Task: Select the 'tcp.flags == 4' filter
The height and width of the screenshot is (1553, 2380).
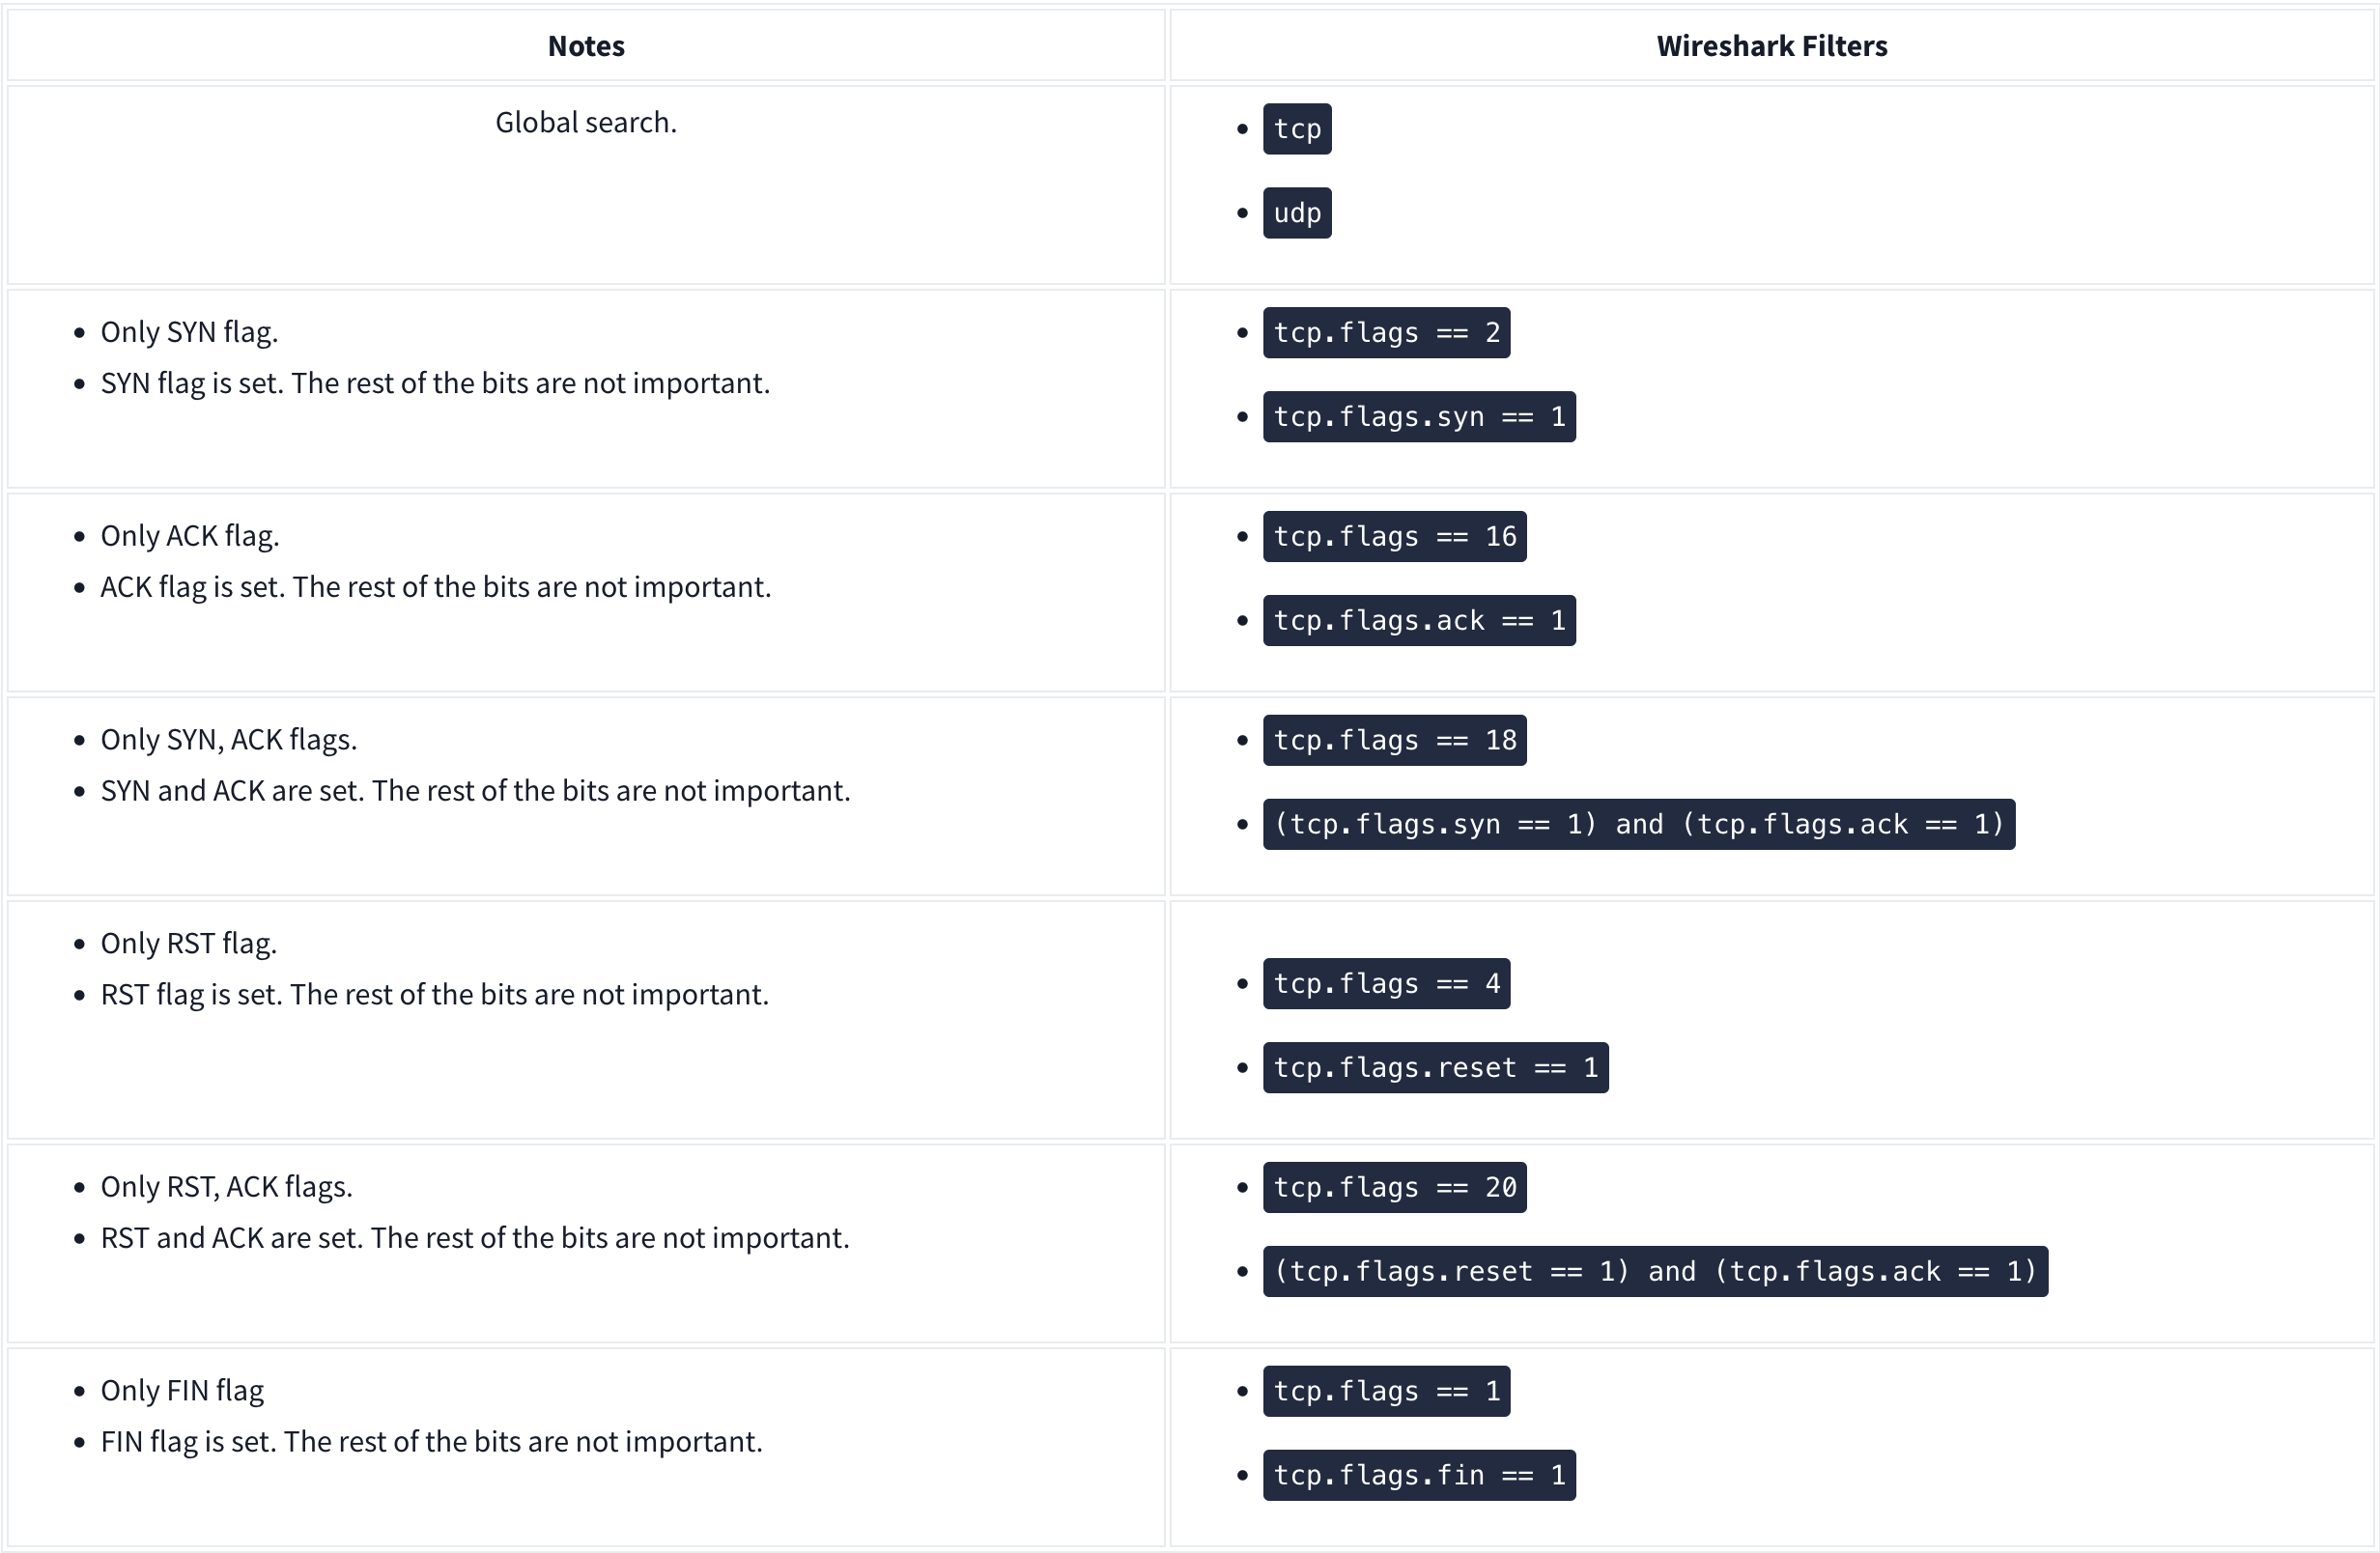Action: pyautogui.click(x=1385, y=984)
